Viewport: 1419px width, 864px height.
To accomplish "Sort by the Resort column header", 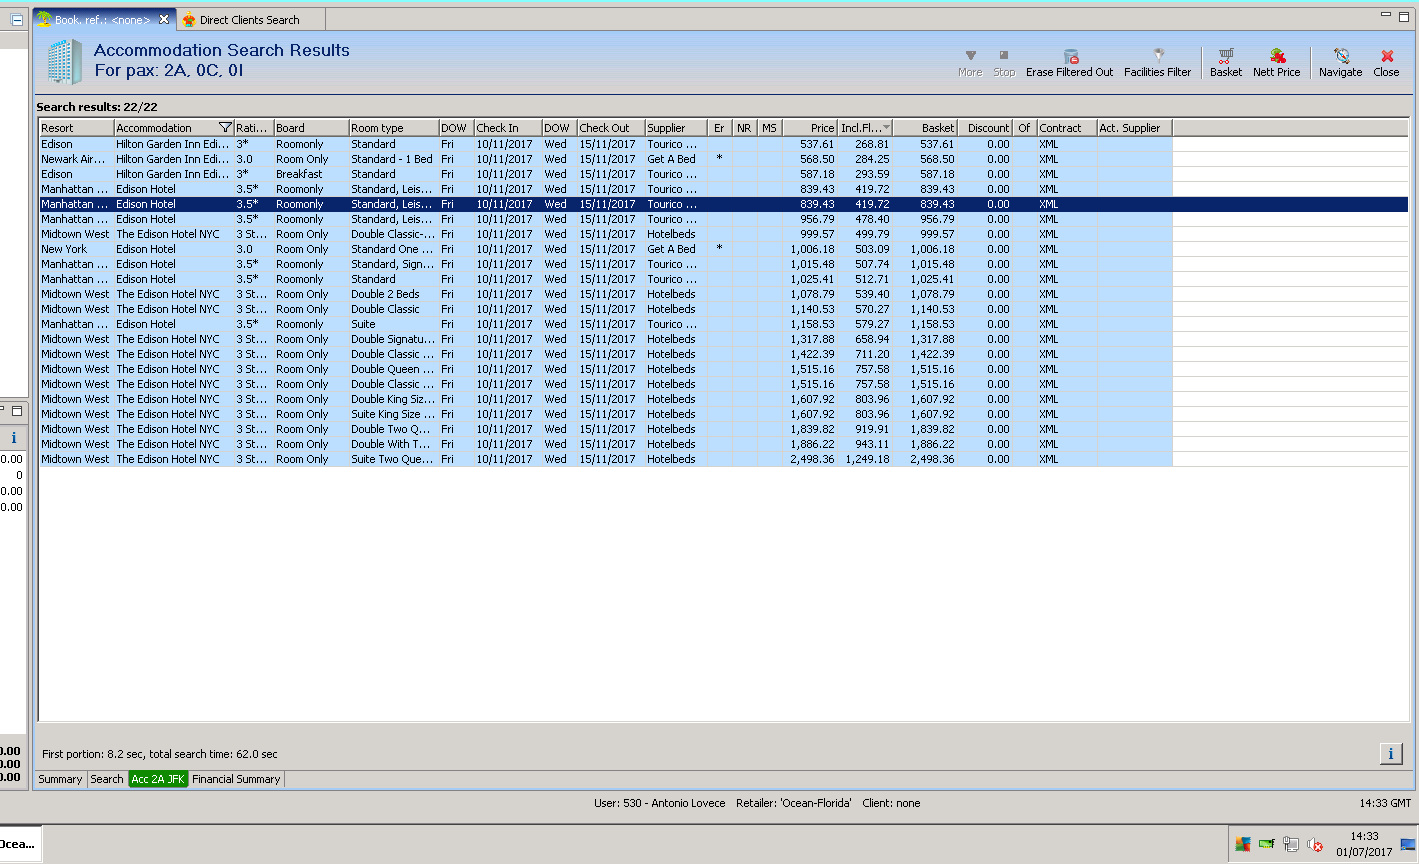I will pyautogui.click(x=76, y=128).
